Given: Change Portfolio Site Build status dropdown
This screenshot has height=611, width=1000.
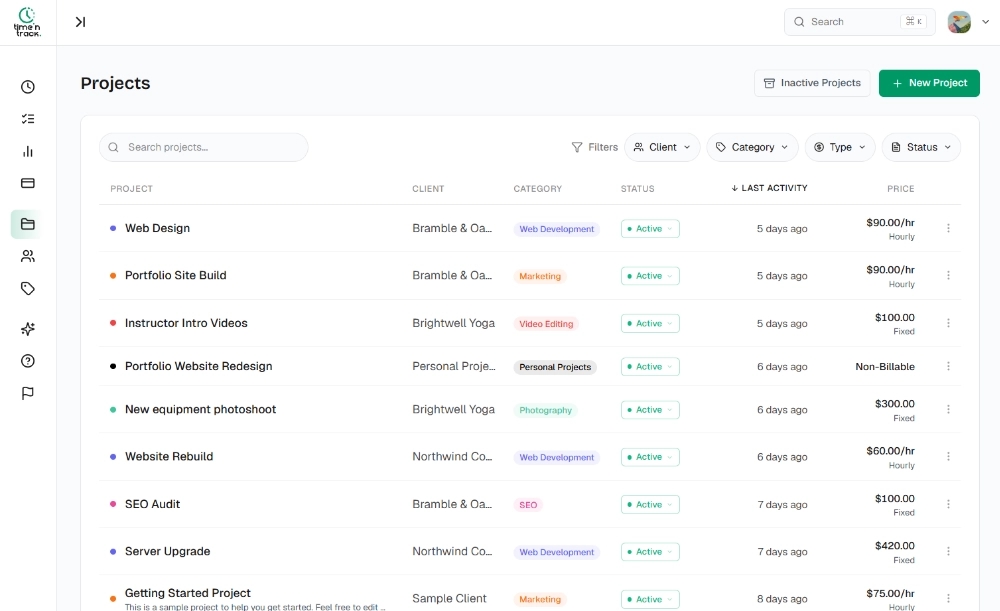Looking at the screenshot, I should [x=650, y=276].
